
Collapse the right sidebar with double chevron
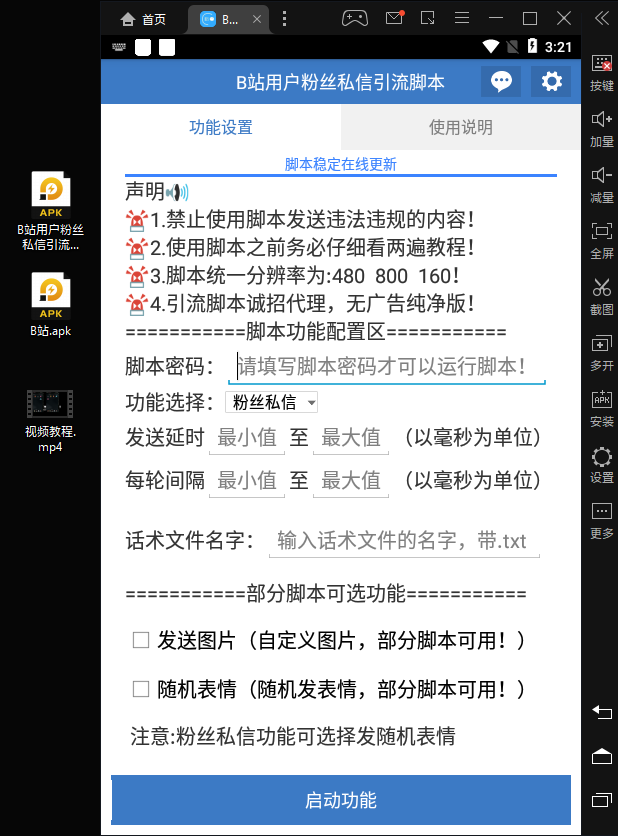[601, 18]
